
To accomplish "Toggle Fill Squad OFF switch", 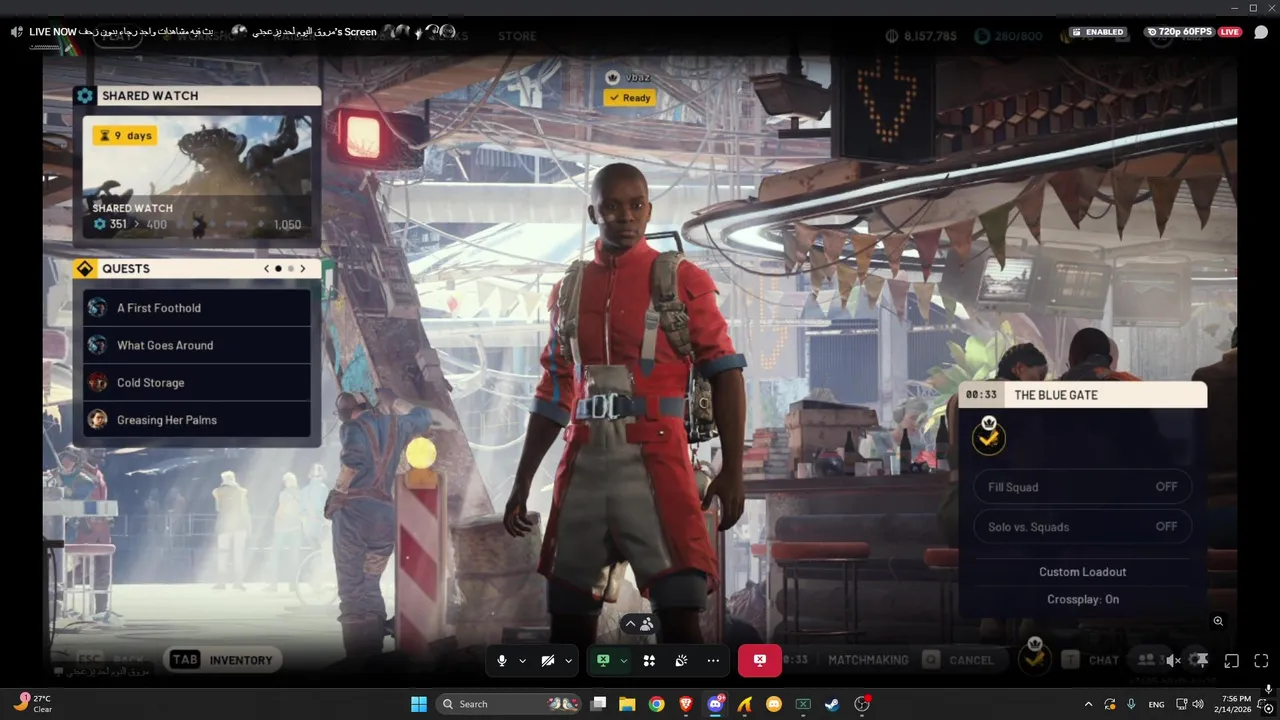I will point(1083,487).
